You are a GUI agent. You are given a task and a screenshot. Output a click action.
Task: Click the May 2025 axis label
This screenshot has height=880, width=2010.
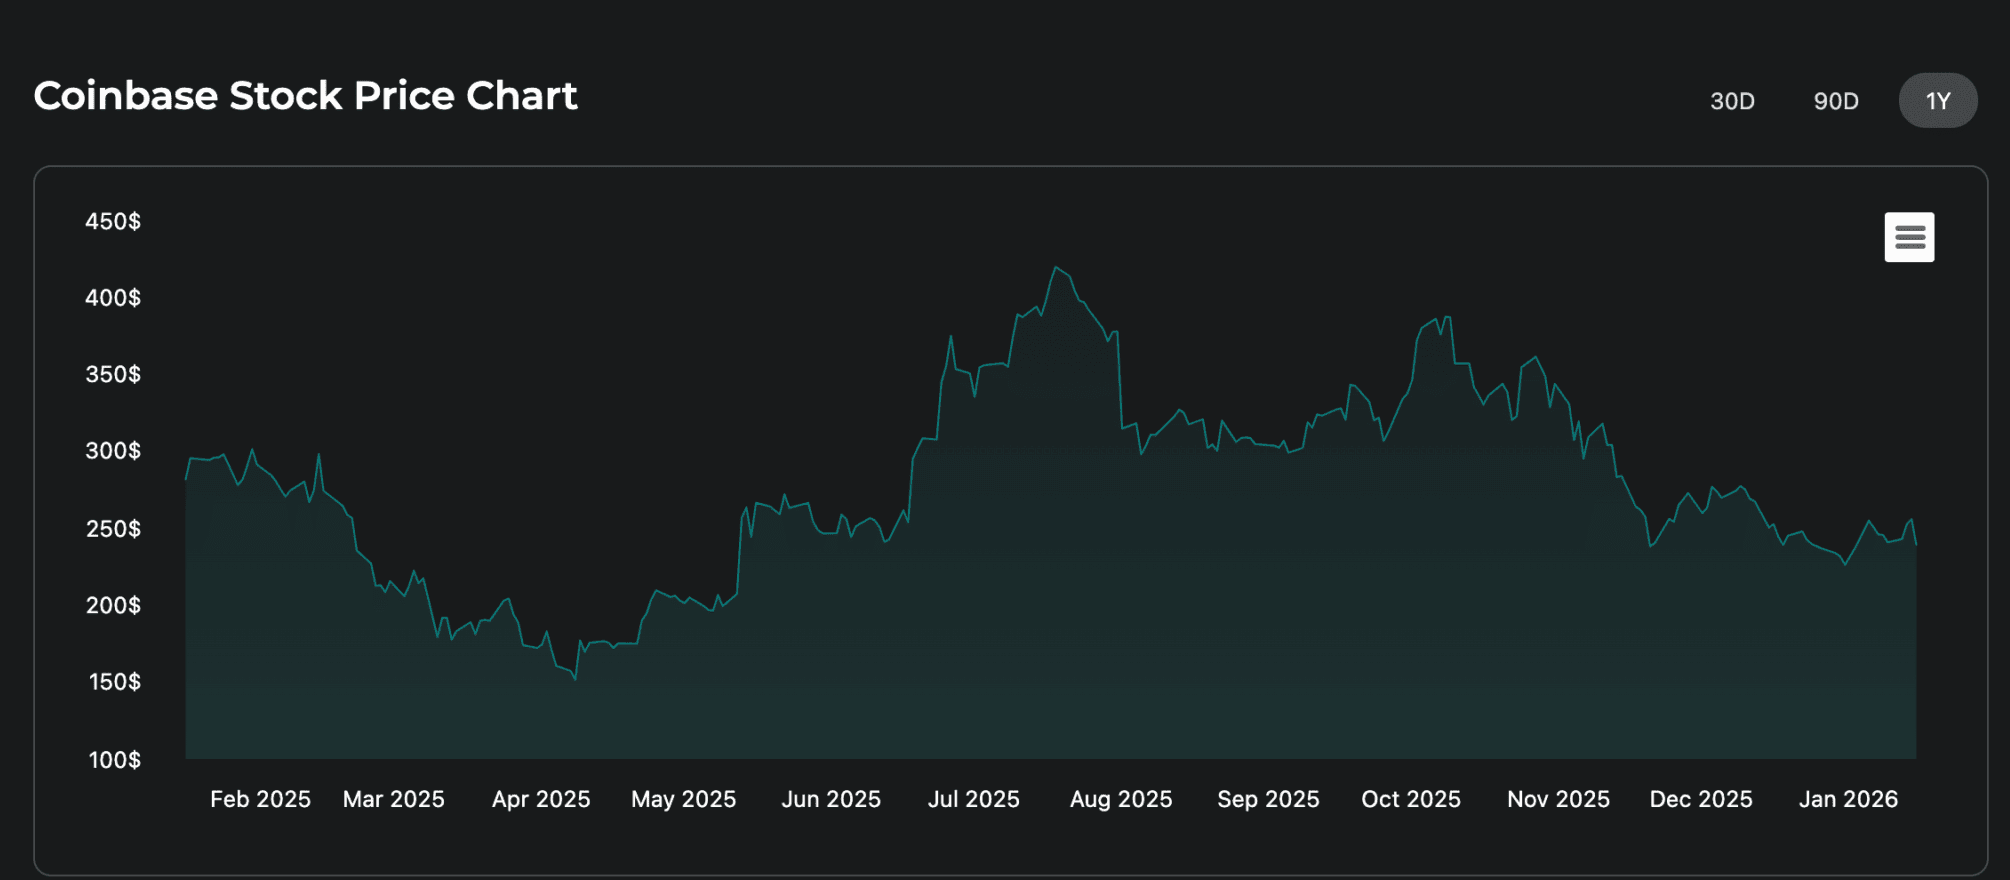683,799
